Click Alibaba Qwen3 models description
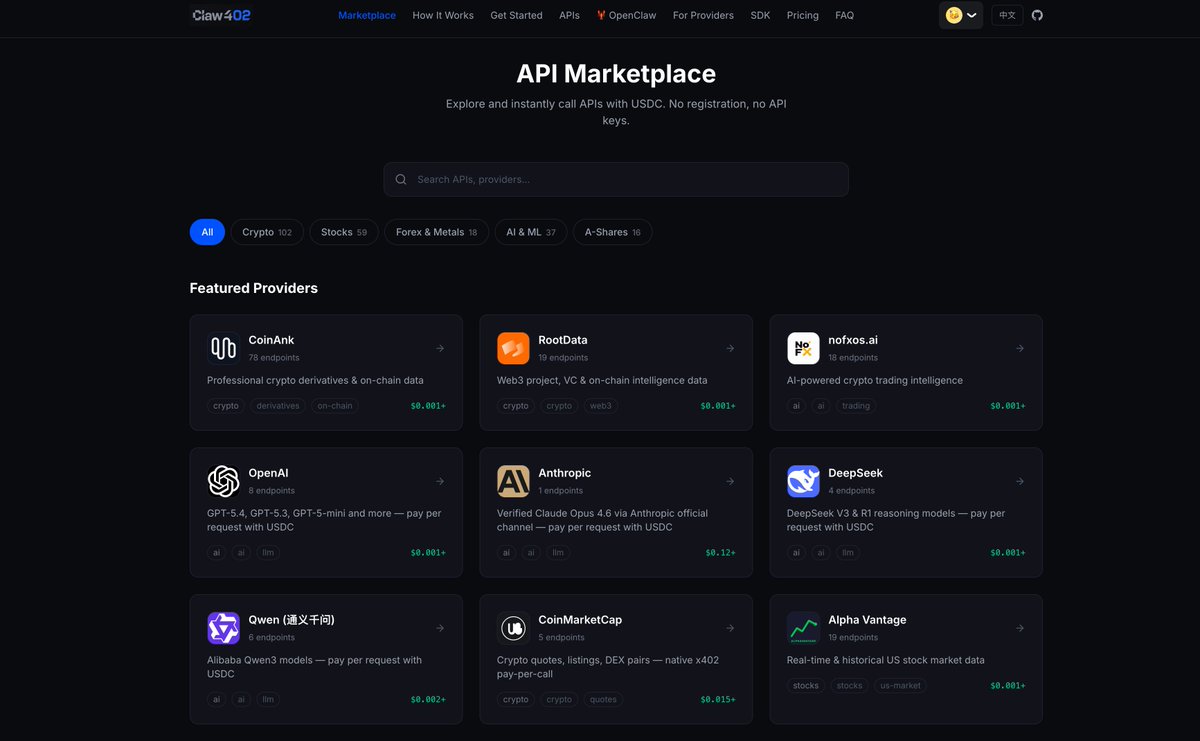 click(314, 667)
